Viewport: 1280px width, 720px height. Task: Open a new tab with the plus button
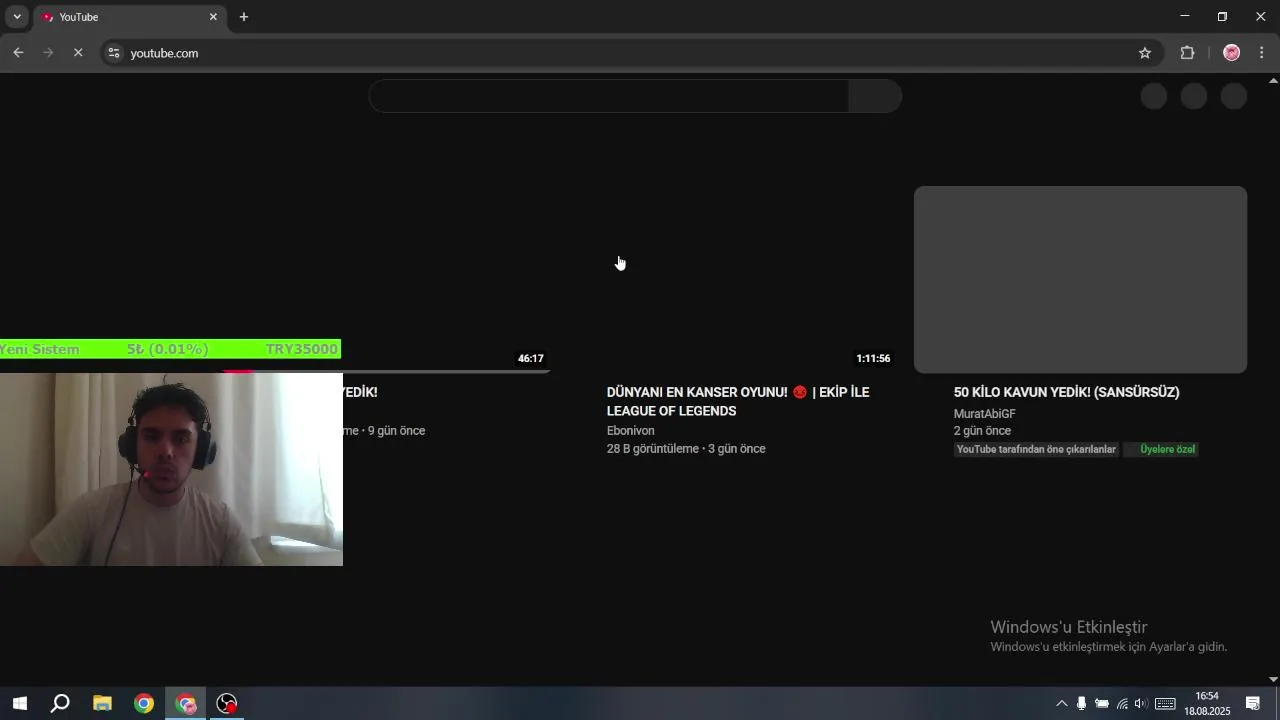[x=244, y=17]
